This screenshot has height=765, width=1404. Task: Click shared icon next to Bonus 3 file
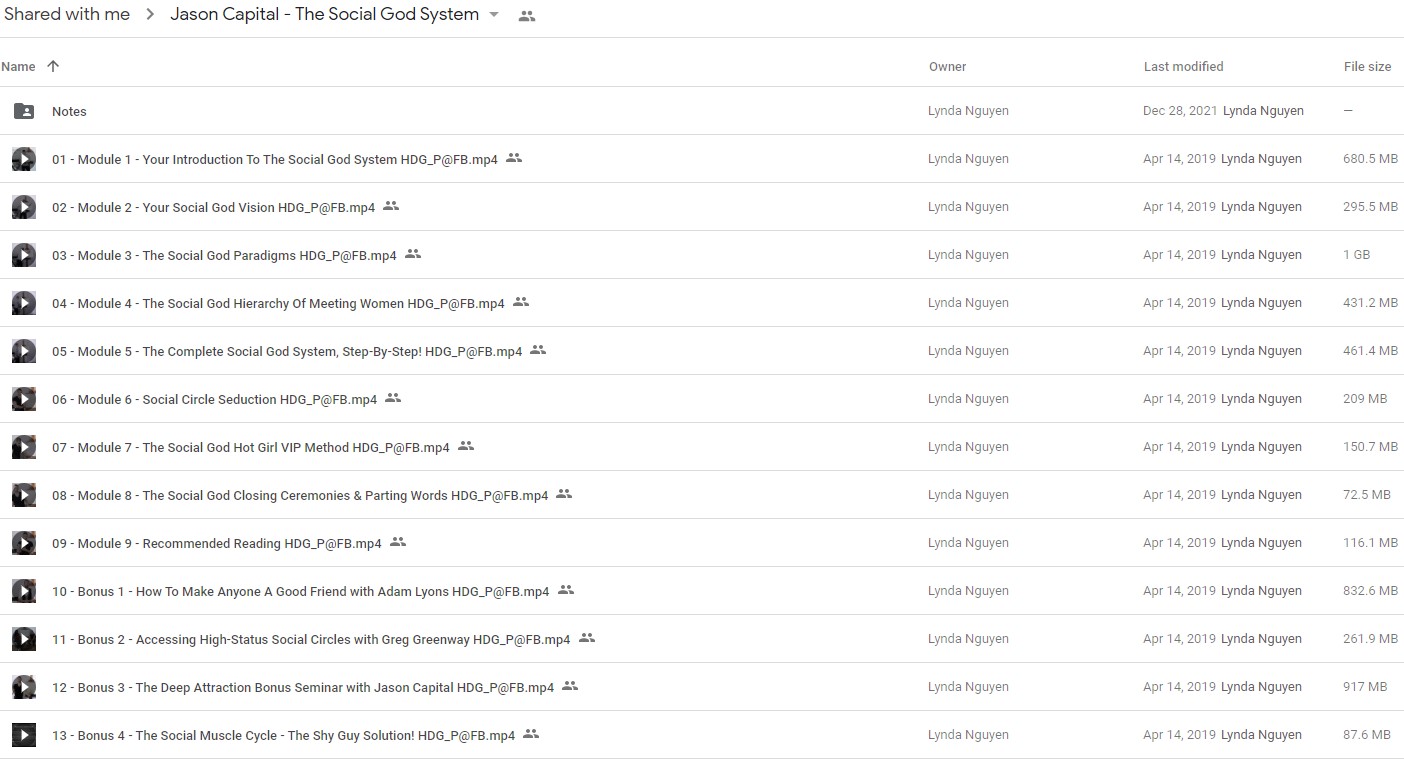(x=570, y=686)
